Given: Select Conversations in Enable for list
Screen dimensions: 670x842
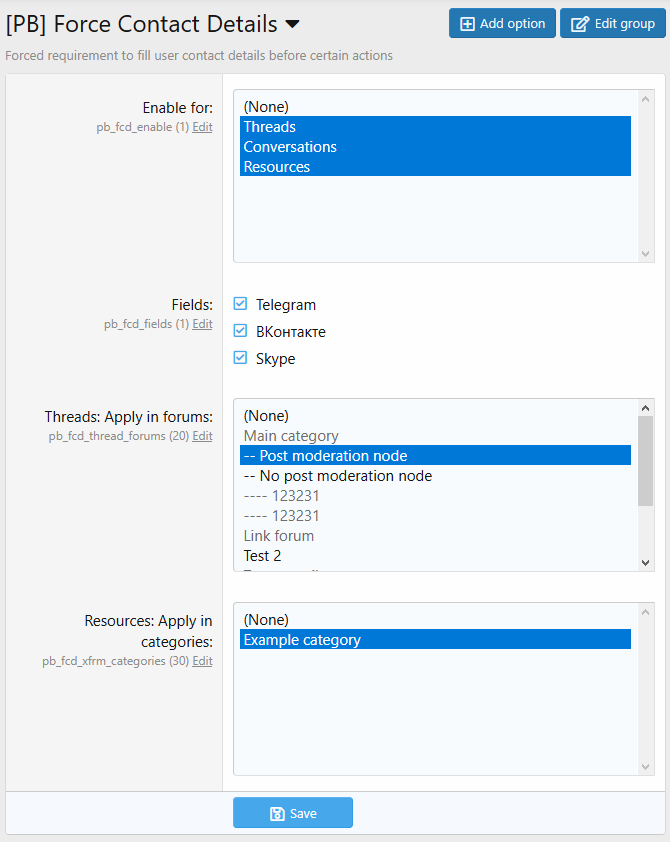Looking at the screenshot, I should 290,147.
